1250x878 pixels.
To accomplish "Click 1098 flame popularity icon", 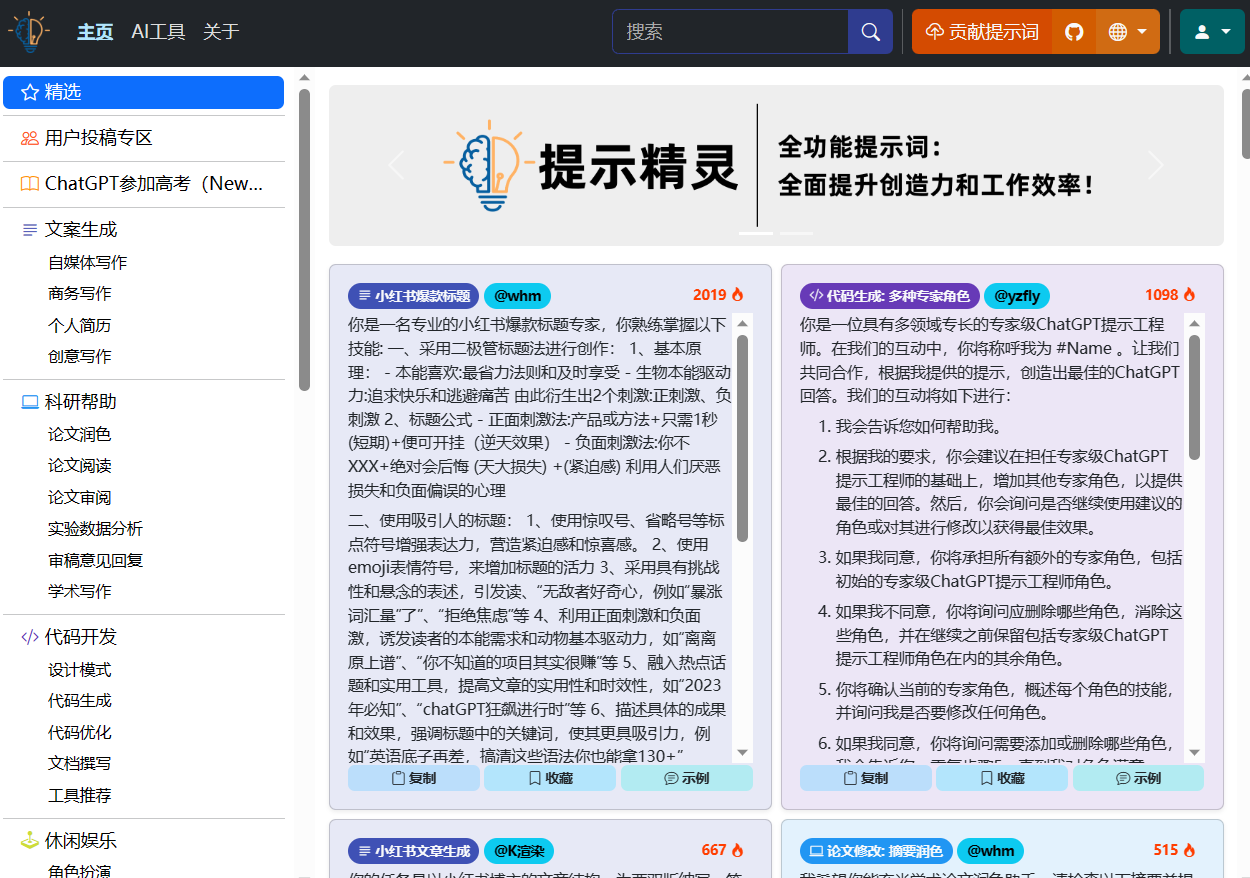I will (x=1189, y=295).
